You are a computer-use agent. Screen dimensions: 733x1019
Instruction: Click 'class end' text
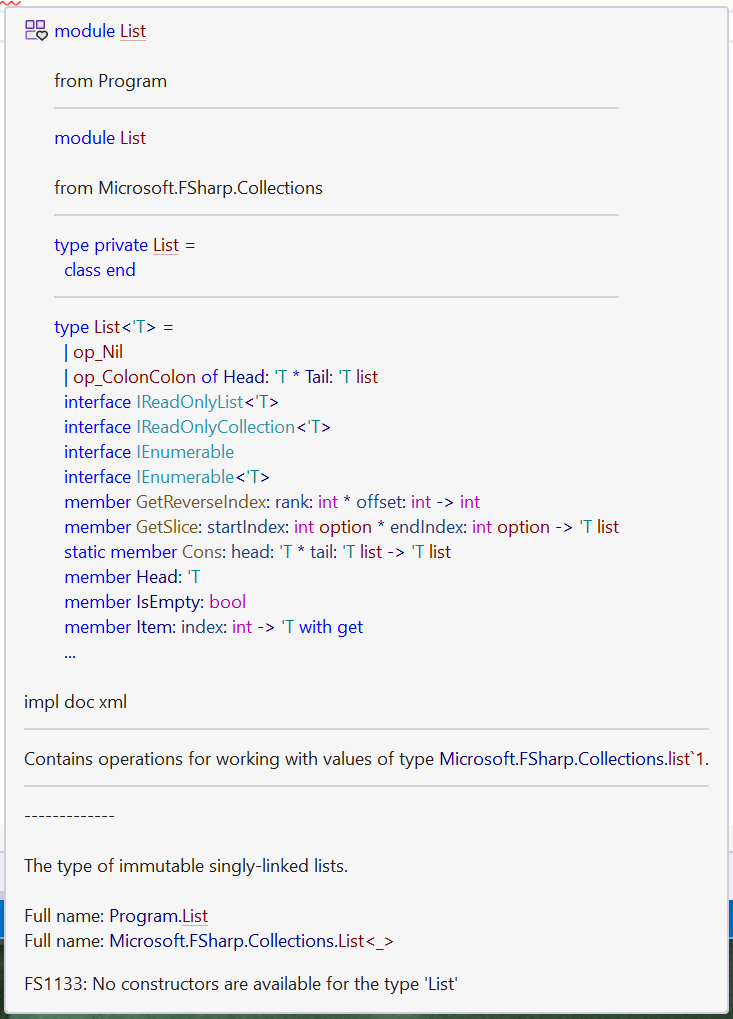pos(100,270)
